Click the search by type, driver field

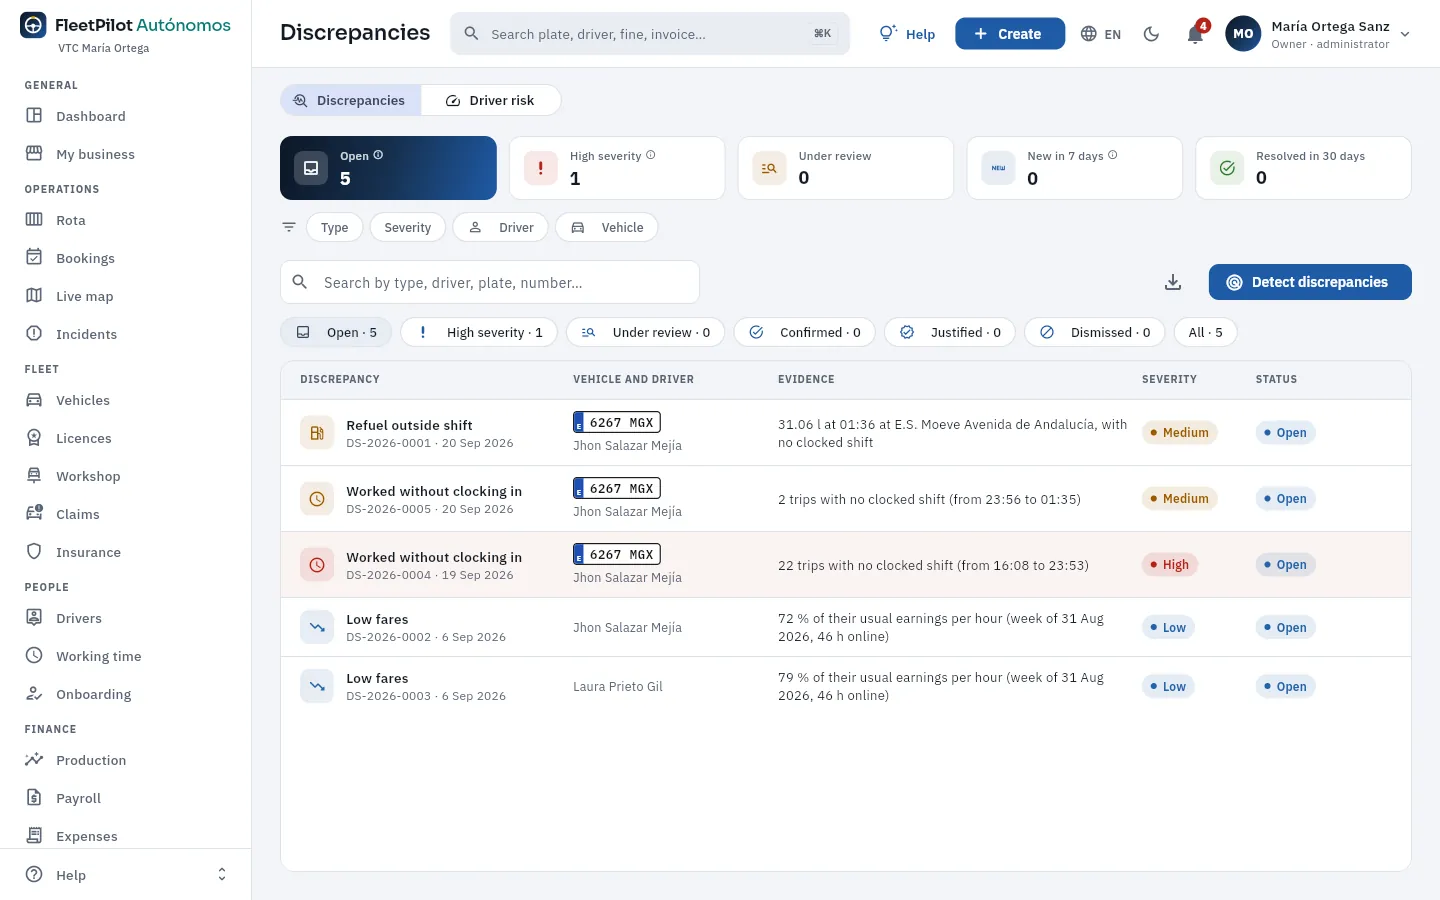[x=490, y=282]
